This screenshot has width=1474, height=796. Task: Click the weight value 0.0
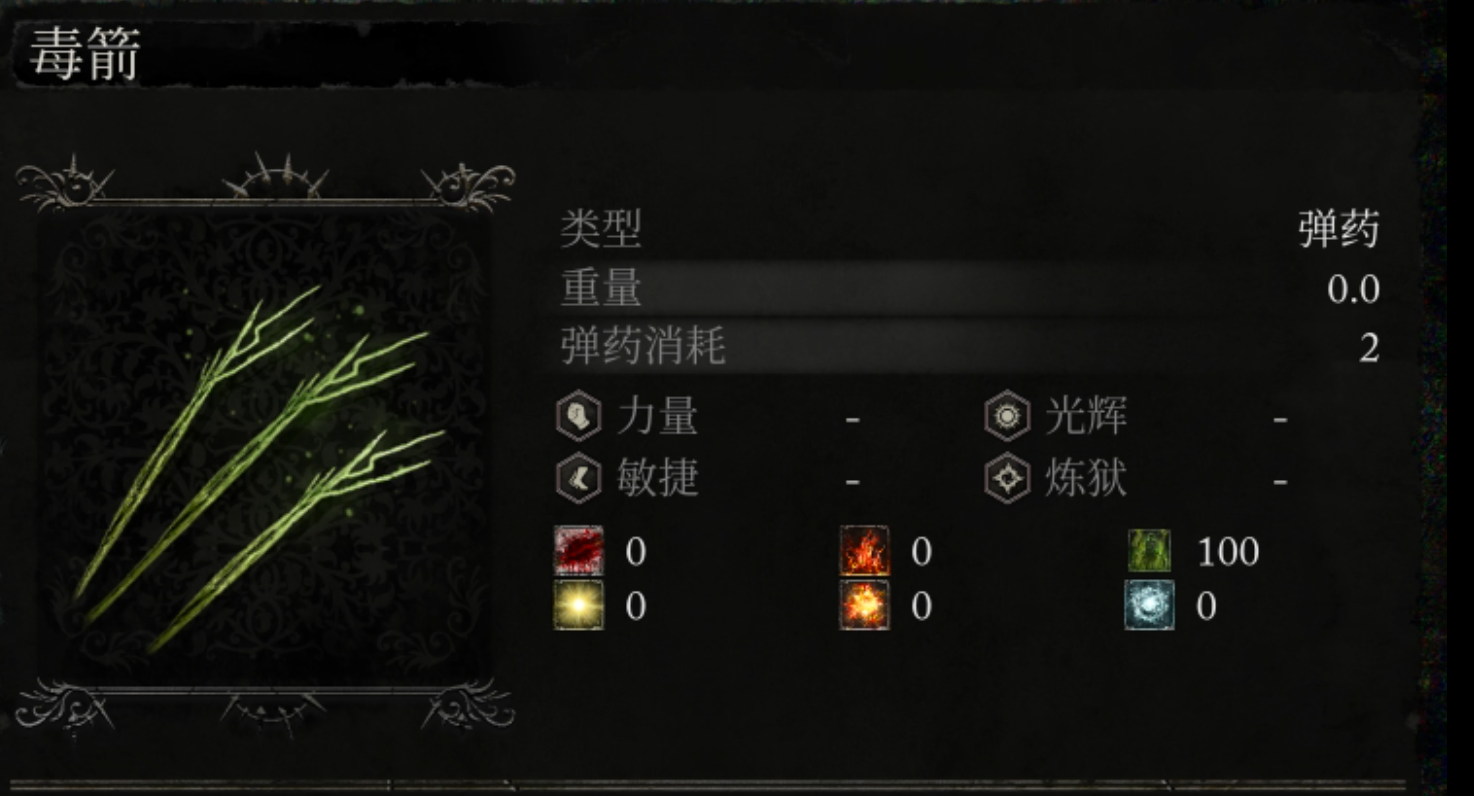tap(1354, 290)
